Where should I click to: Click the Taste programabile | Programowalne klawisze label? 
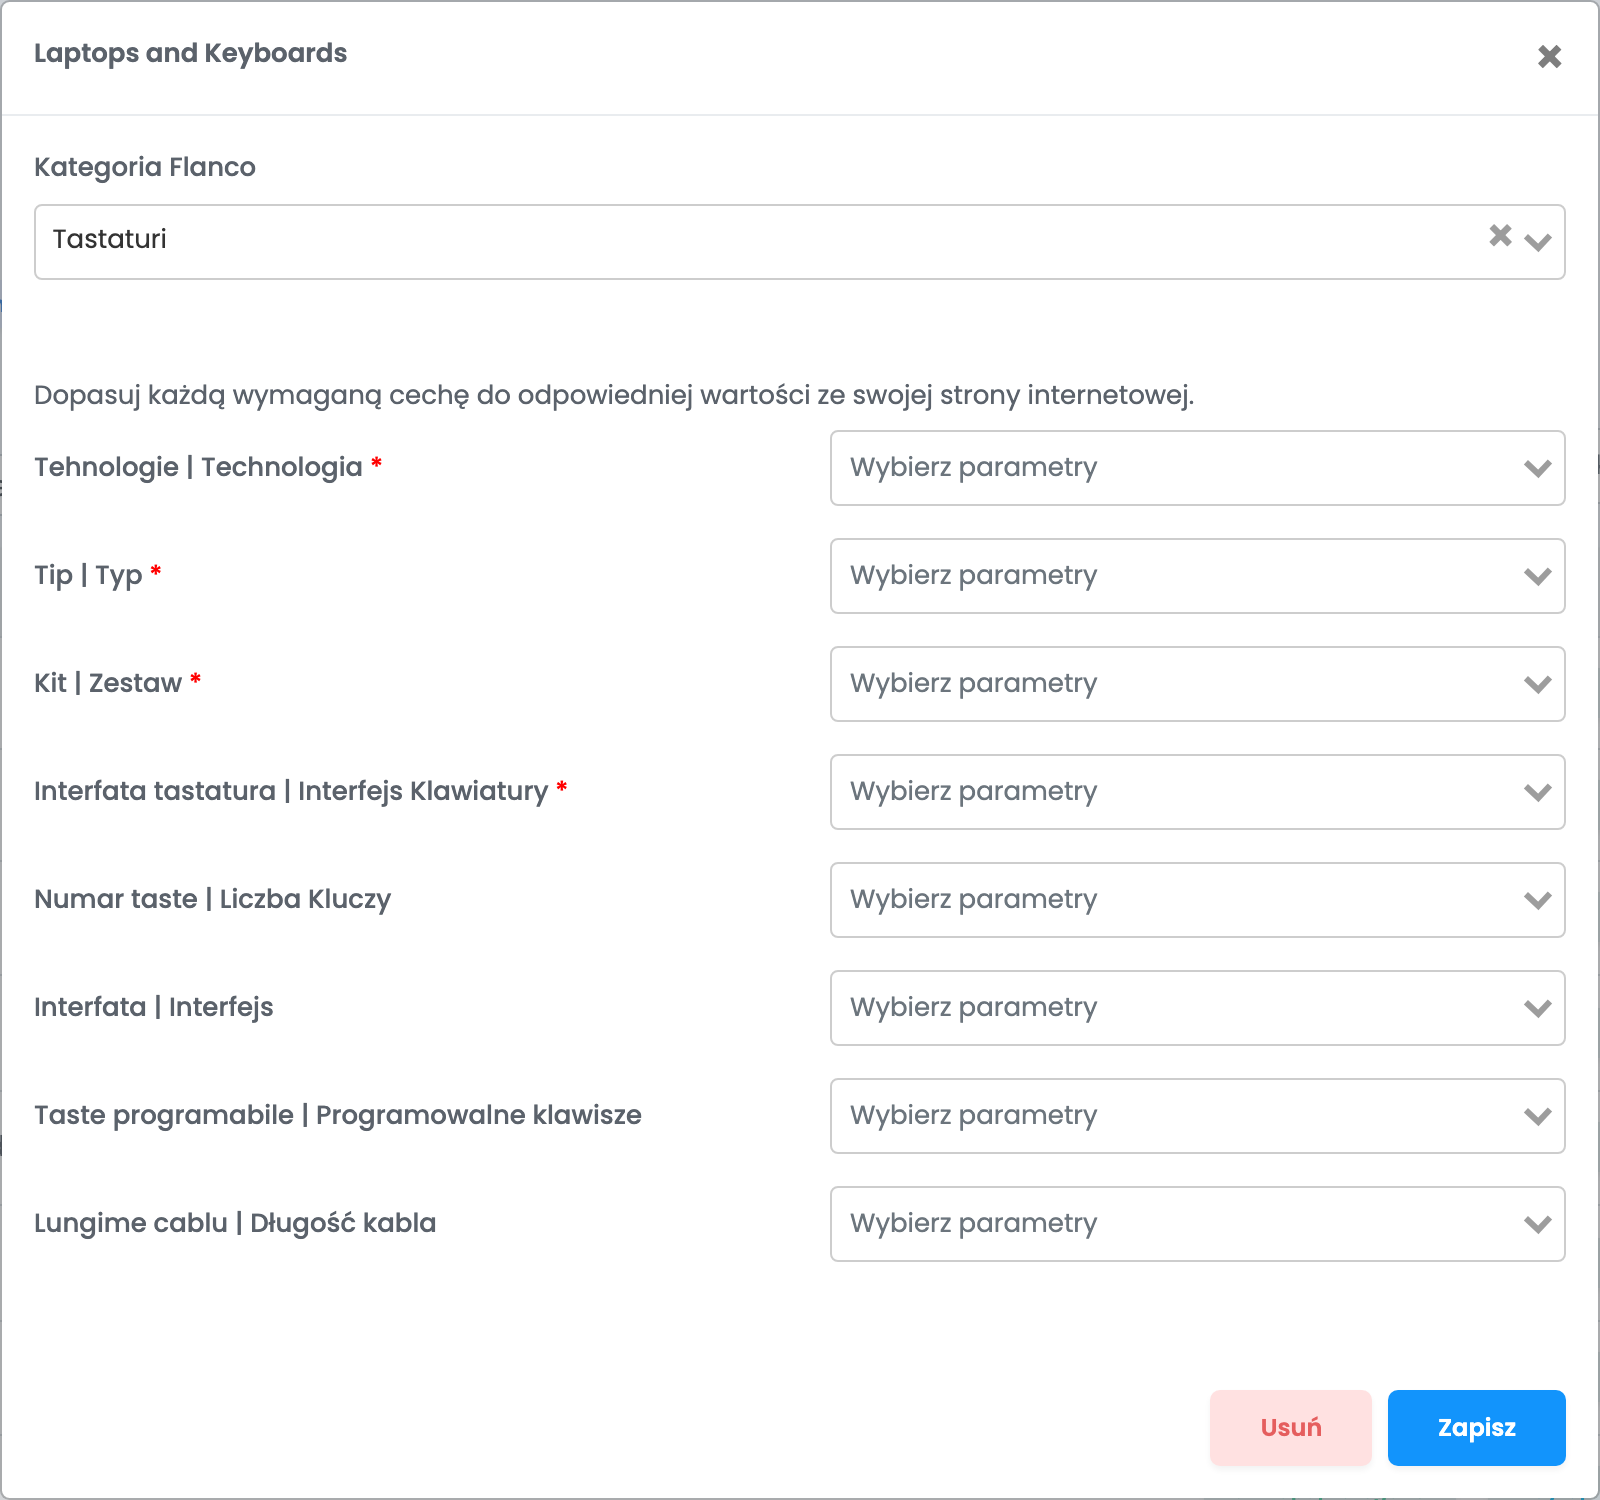point(338,1115)
